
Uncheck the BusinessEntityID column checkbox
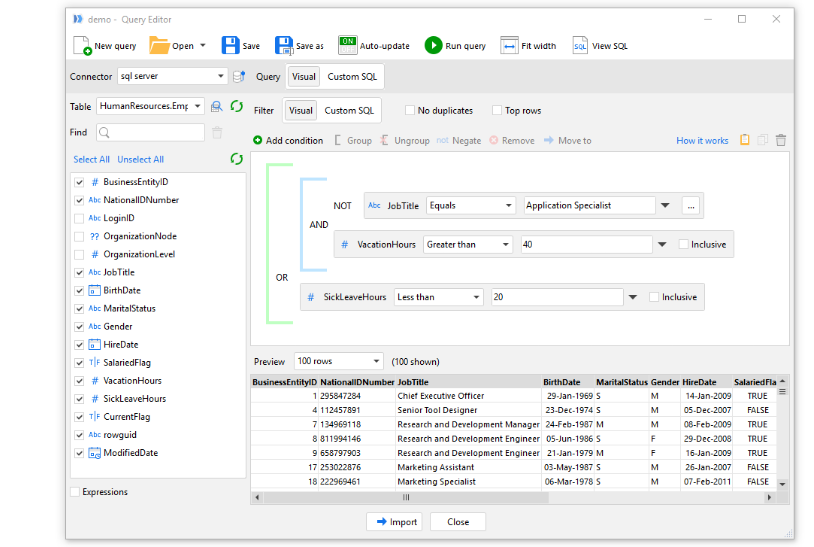coord(79,182)
